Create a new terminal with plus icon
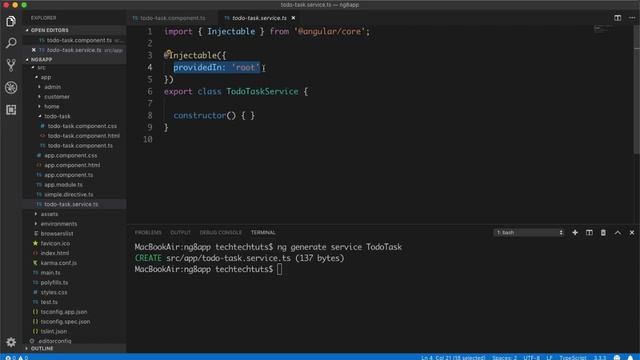This screenshot has width=640, height=360. 575,232
